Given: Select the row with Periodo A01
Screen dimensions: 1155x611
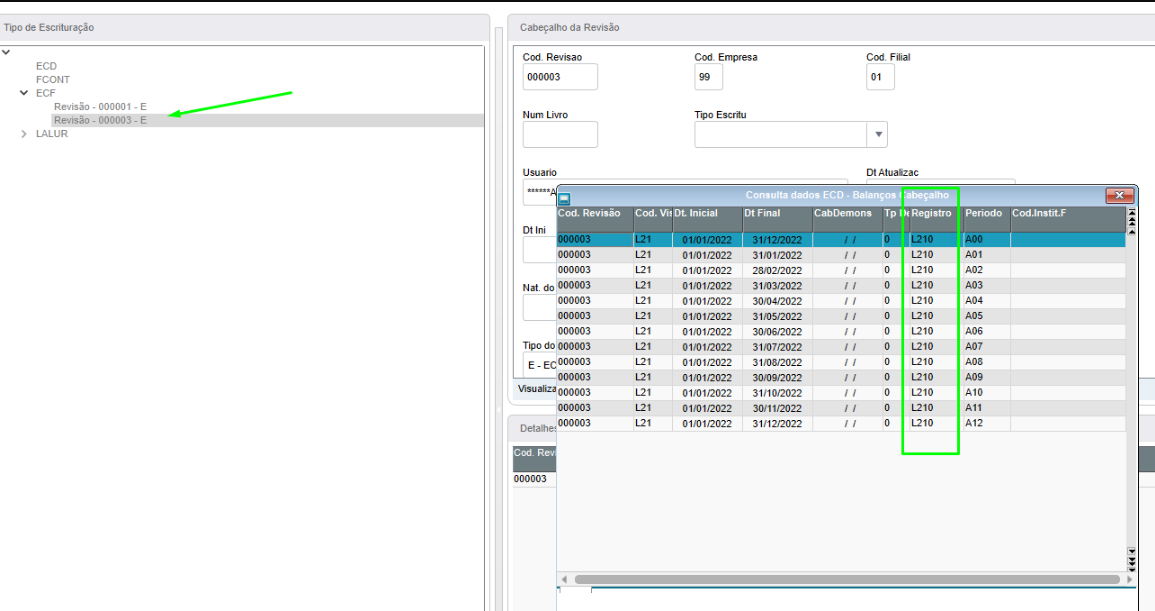Looking at the screenshot, I should click(840, 255).
